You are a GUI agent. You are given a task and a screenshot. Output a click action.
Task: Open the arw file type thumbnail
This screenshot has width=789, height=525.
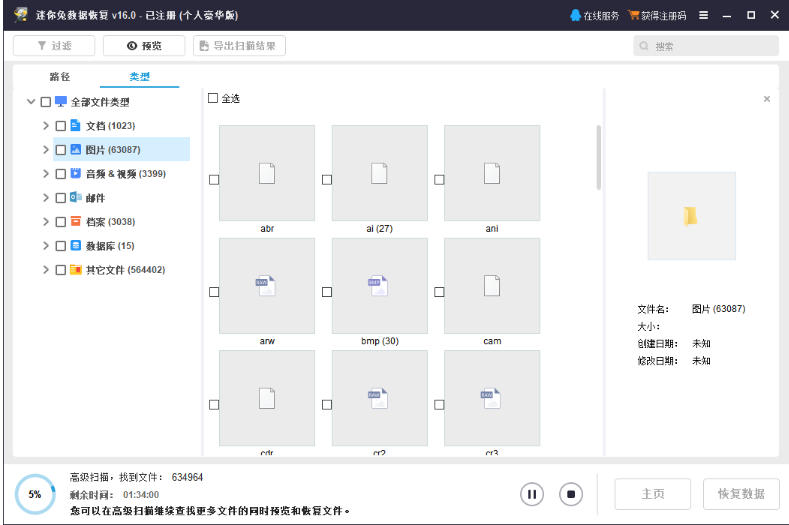click(x=267, y=285)
